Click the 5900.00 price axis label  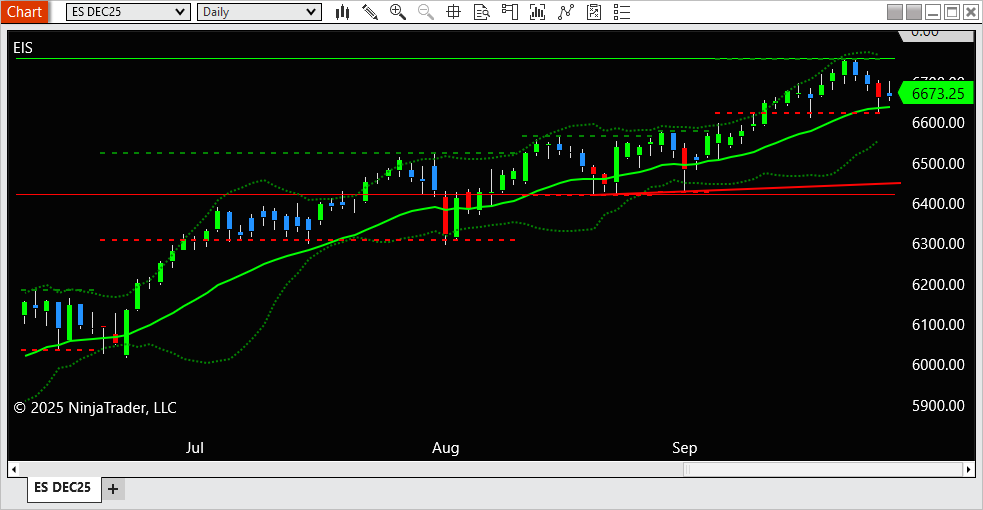(x=938, y=405)
